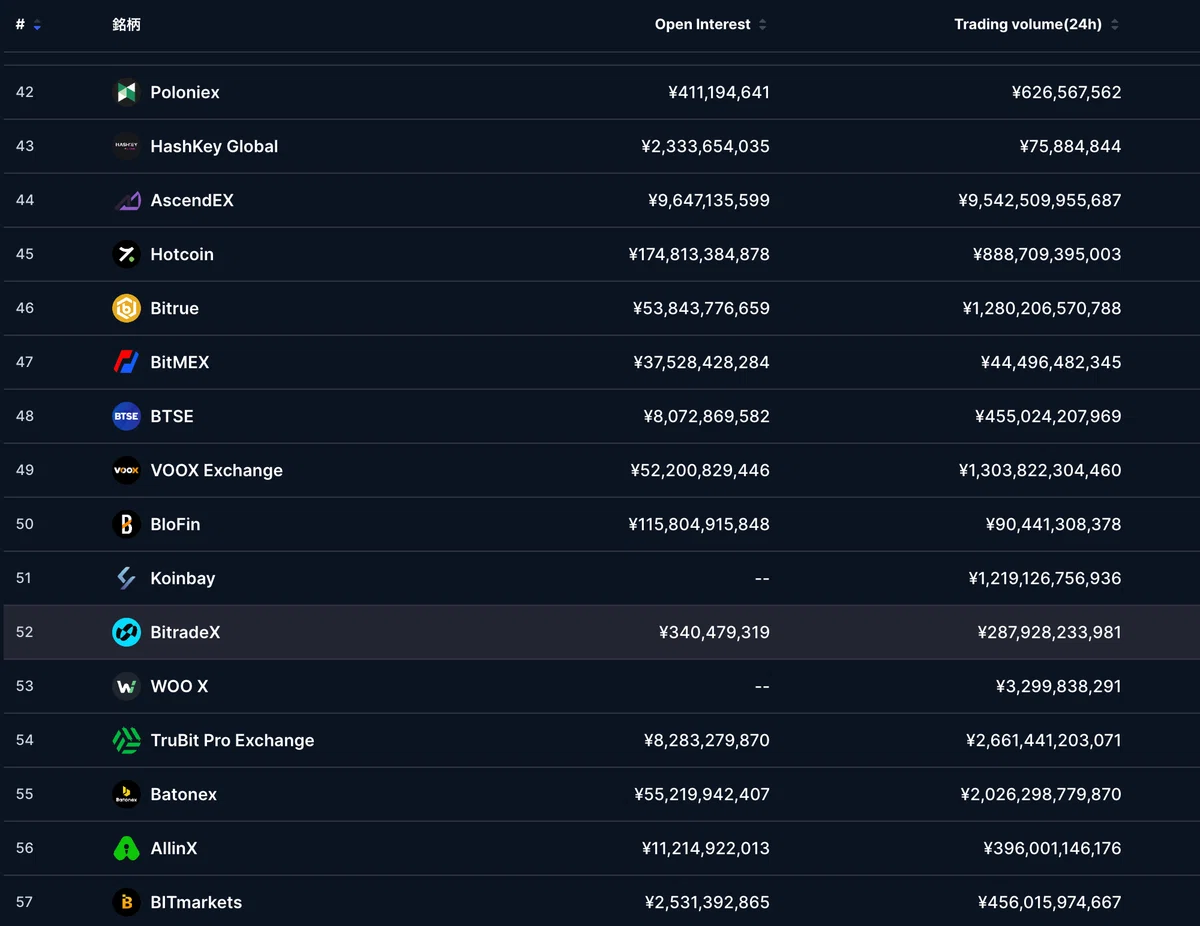Select BloFin open interest ¥115,804,915,848
This screenshot has width=1200, height=926.
(x=699, y=524)
